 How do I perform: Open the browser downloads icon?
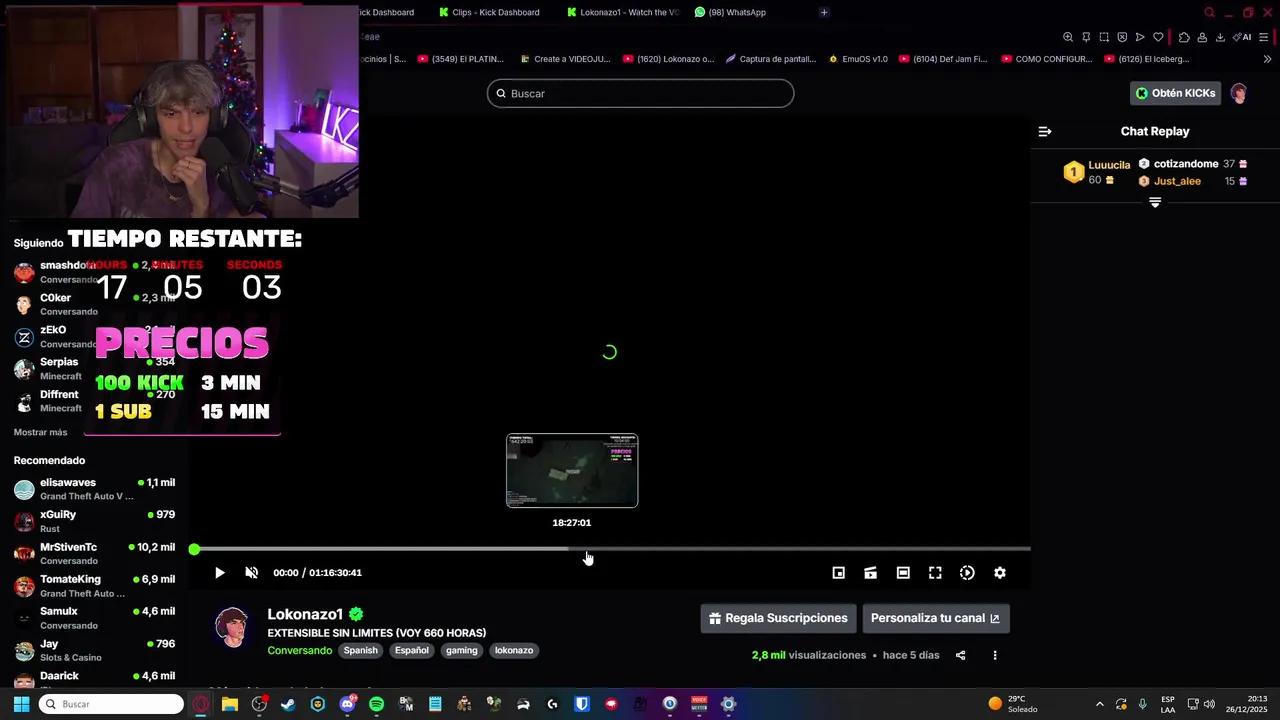point(1220,37)
